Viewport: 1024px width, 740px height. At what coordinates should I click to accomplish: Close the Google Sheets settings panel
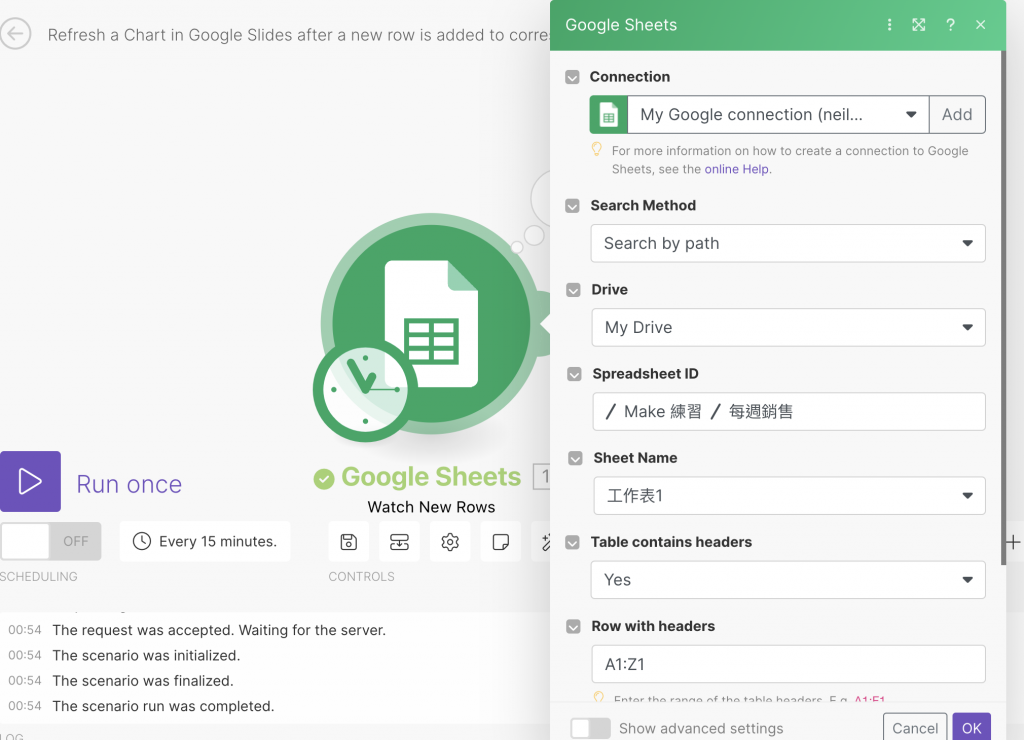(x=980, y=25)
